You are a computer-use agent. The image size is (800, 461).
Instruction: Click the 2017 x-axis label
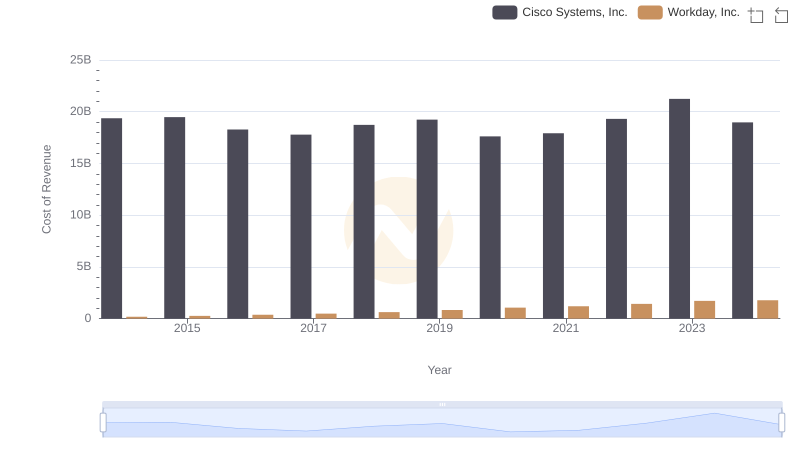313,328
